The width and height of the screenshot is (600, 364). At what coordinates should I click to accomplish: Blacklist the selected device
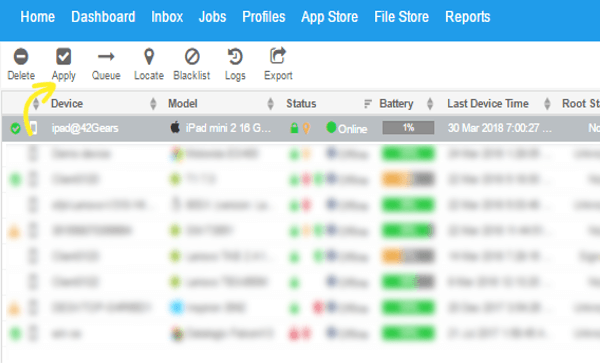(192, 57)
